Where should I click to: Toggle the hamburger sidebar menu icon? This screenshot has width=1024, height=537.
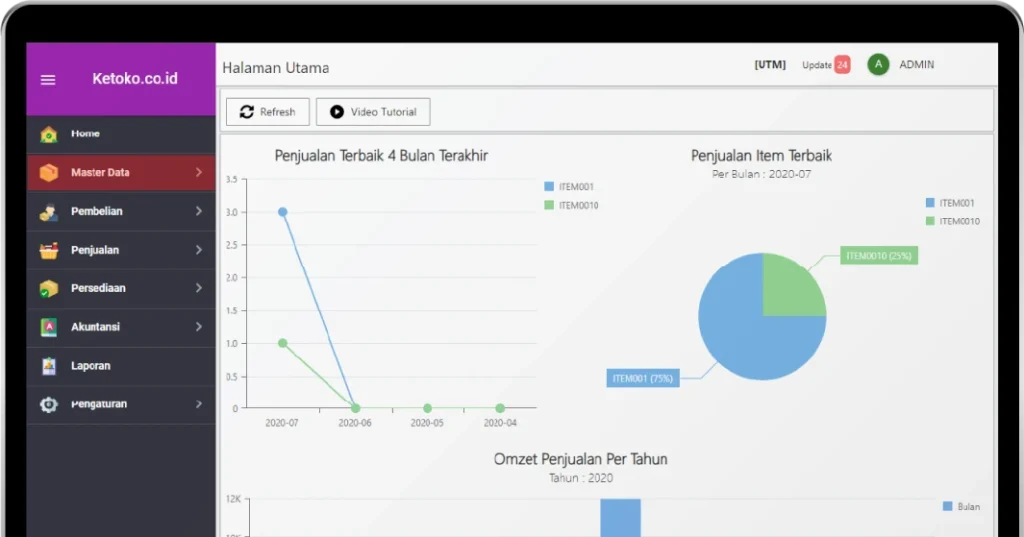pos(48,80)
